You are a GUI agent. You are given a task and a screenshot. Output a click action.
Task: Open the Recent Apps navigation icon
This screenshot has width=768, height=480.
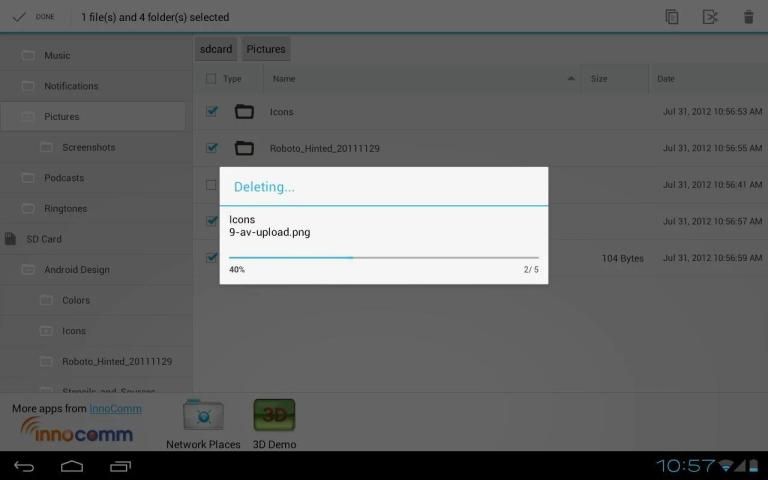121,466
